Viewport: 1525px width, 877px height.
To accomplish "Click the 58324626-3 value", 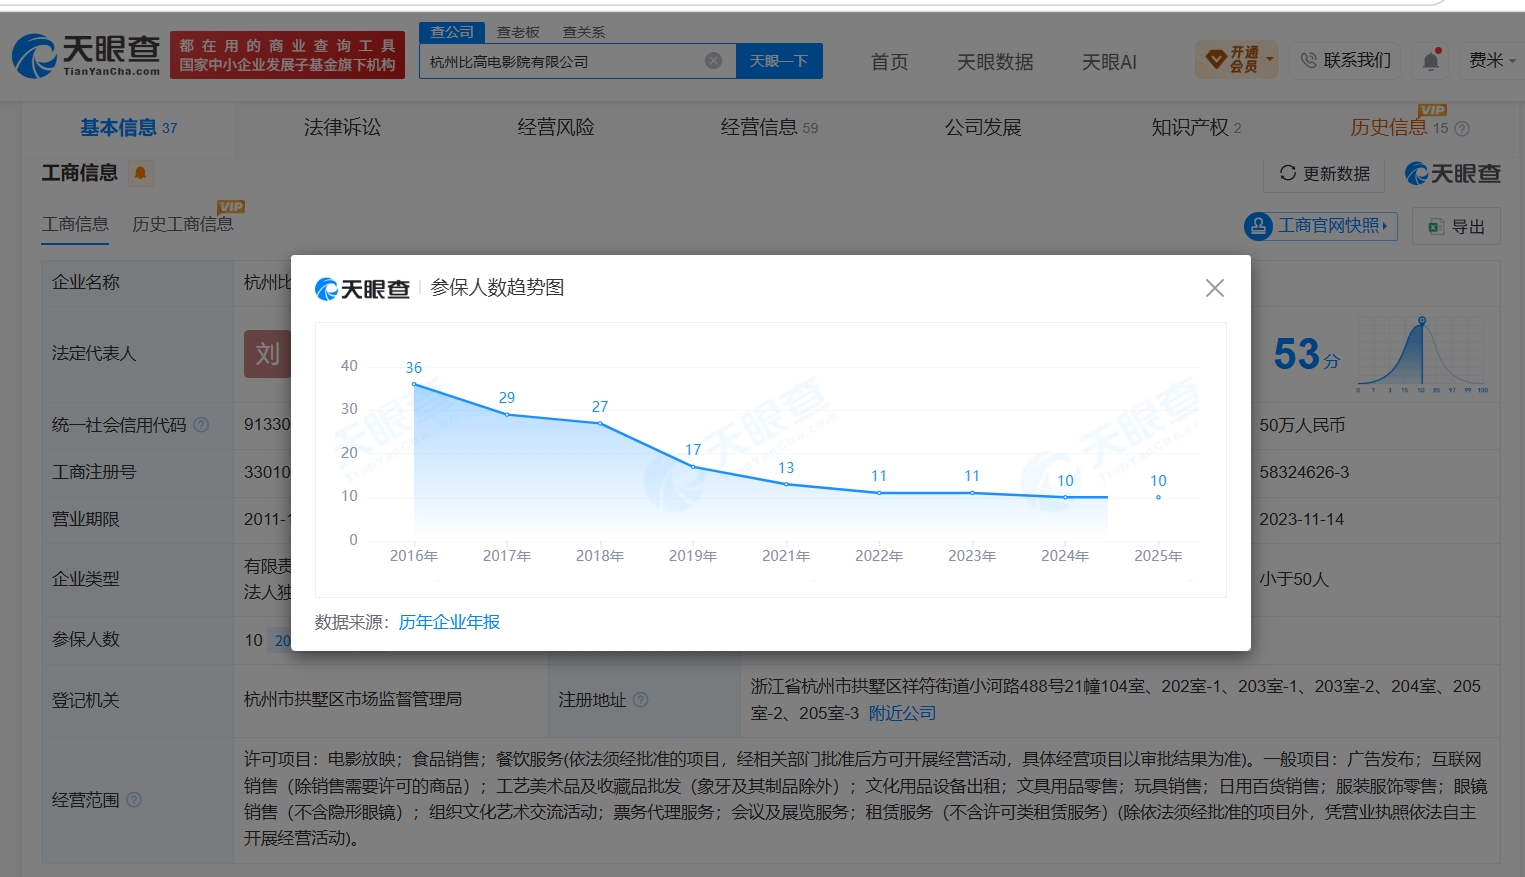I will tap(1304, 472).
